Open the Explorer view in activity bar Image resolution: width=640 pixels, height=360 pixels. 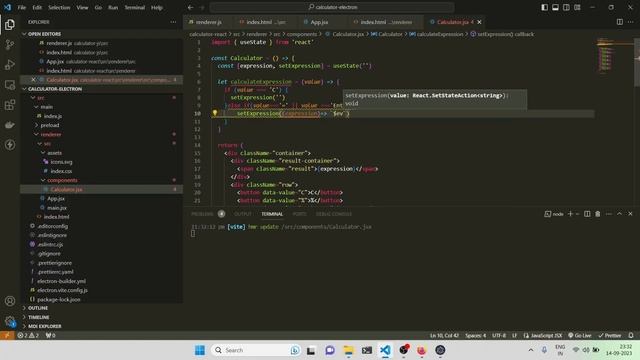(10, 25)
